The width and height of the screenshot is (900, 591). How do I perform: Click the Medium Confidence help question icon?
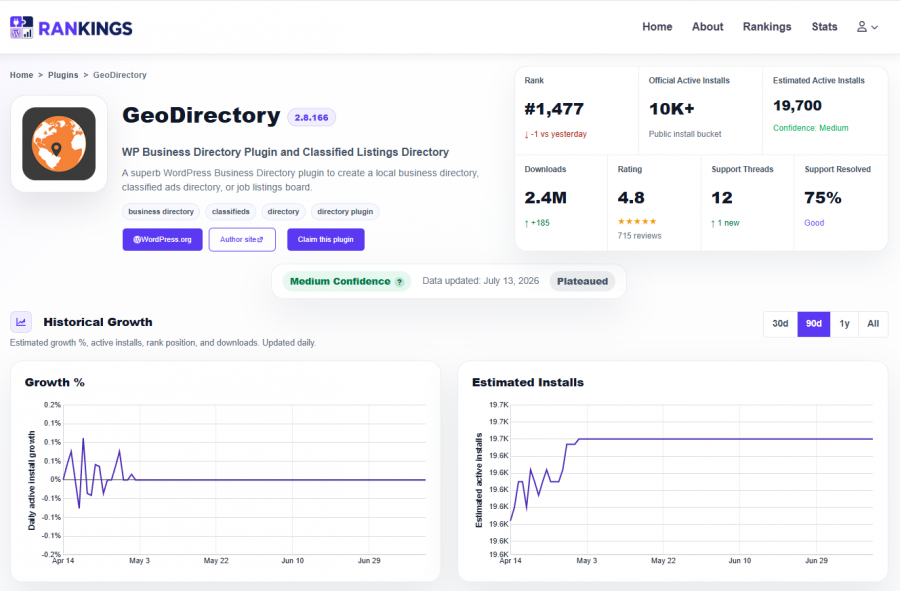(399, 282)
